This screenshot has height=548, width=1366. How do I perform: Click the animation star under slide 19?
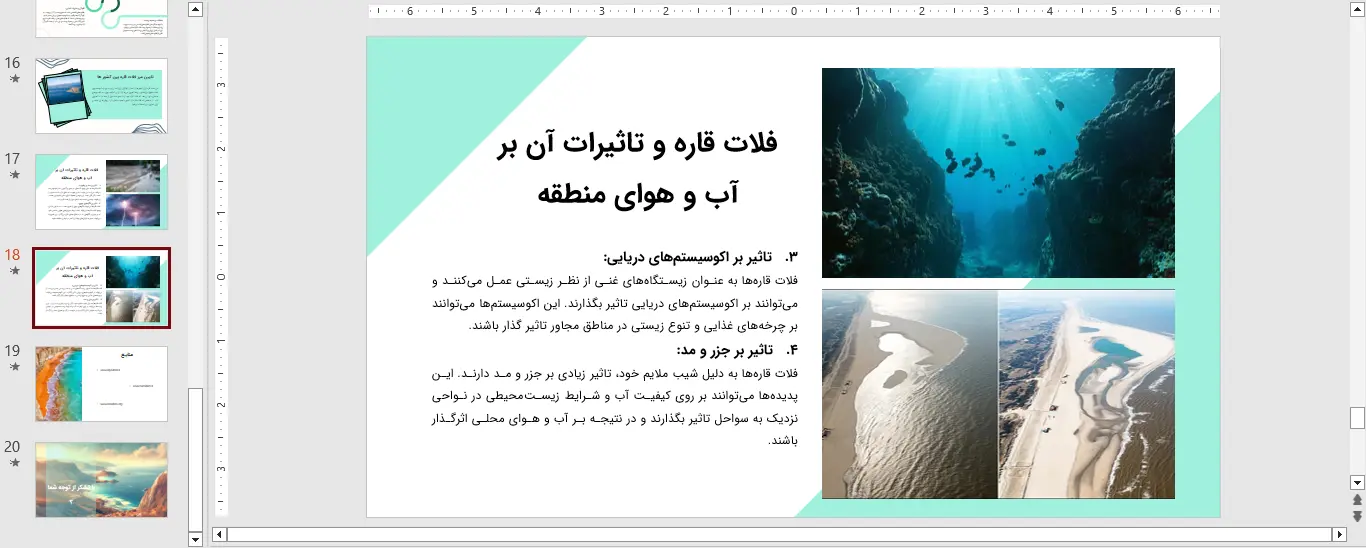pos(14,367)
